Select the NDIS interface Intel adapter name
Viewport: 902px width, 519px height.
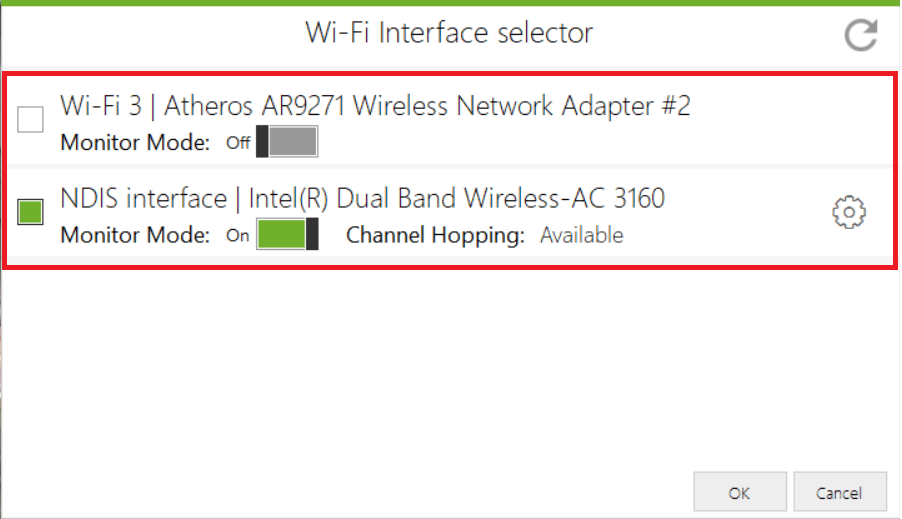click(x=362, y=199)
